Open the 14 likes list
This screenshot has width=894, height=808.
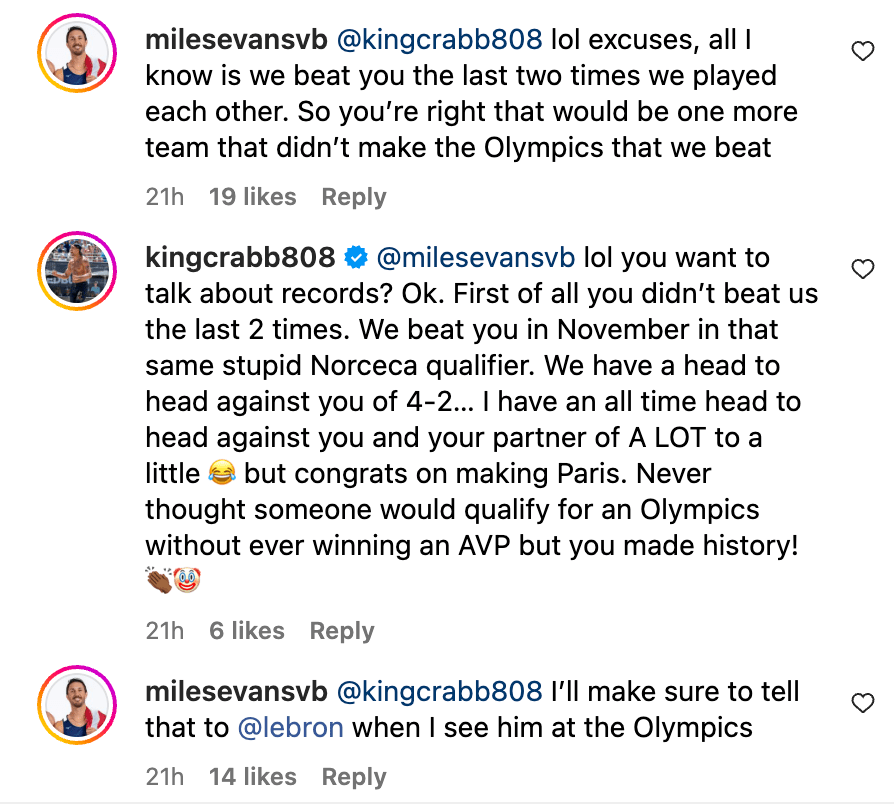click(x=252, y=777)
